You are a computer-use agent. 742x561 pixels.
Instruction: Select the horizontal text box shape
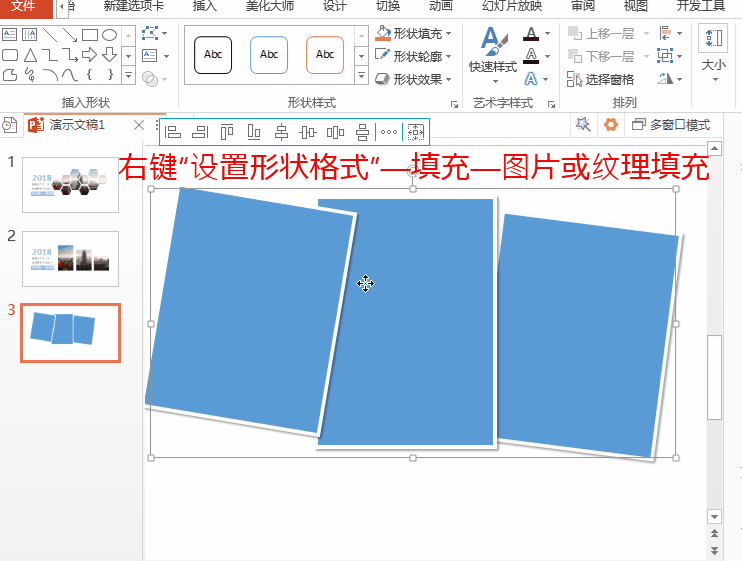(9, 35)
